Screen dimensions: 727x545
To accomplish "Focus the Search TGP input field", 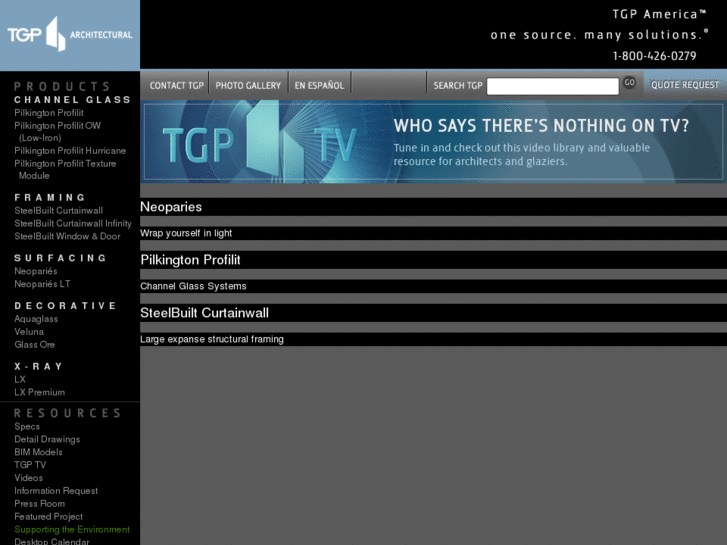I will (553, 86).
